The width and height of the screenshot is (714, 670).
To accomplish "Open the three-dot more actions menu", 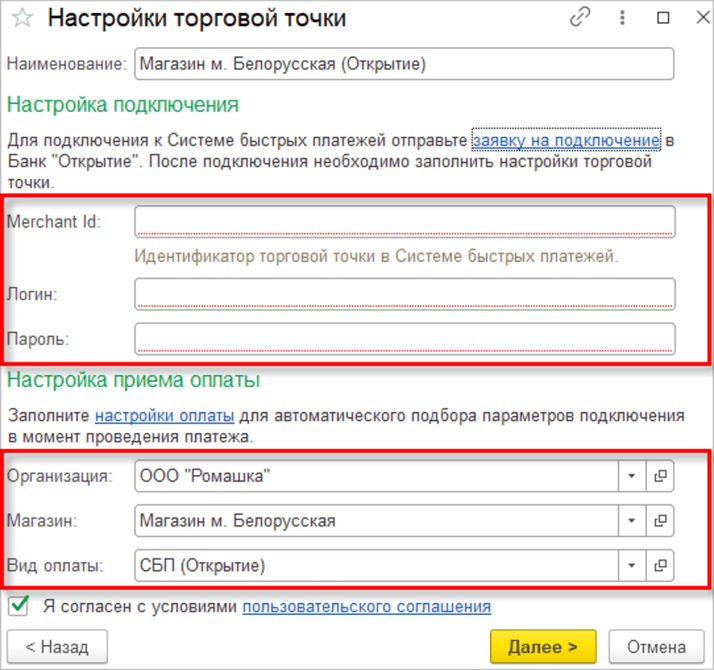I will pyautogui.click(x=622, y=18).
